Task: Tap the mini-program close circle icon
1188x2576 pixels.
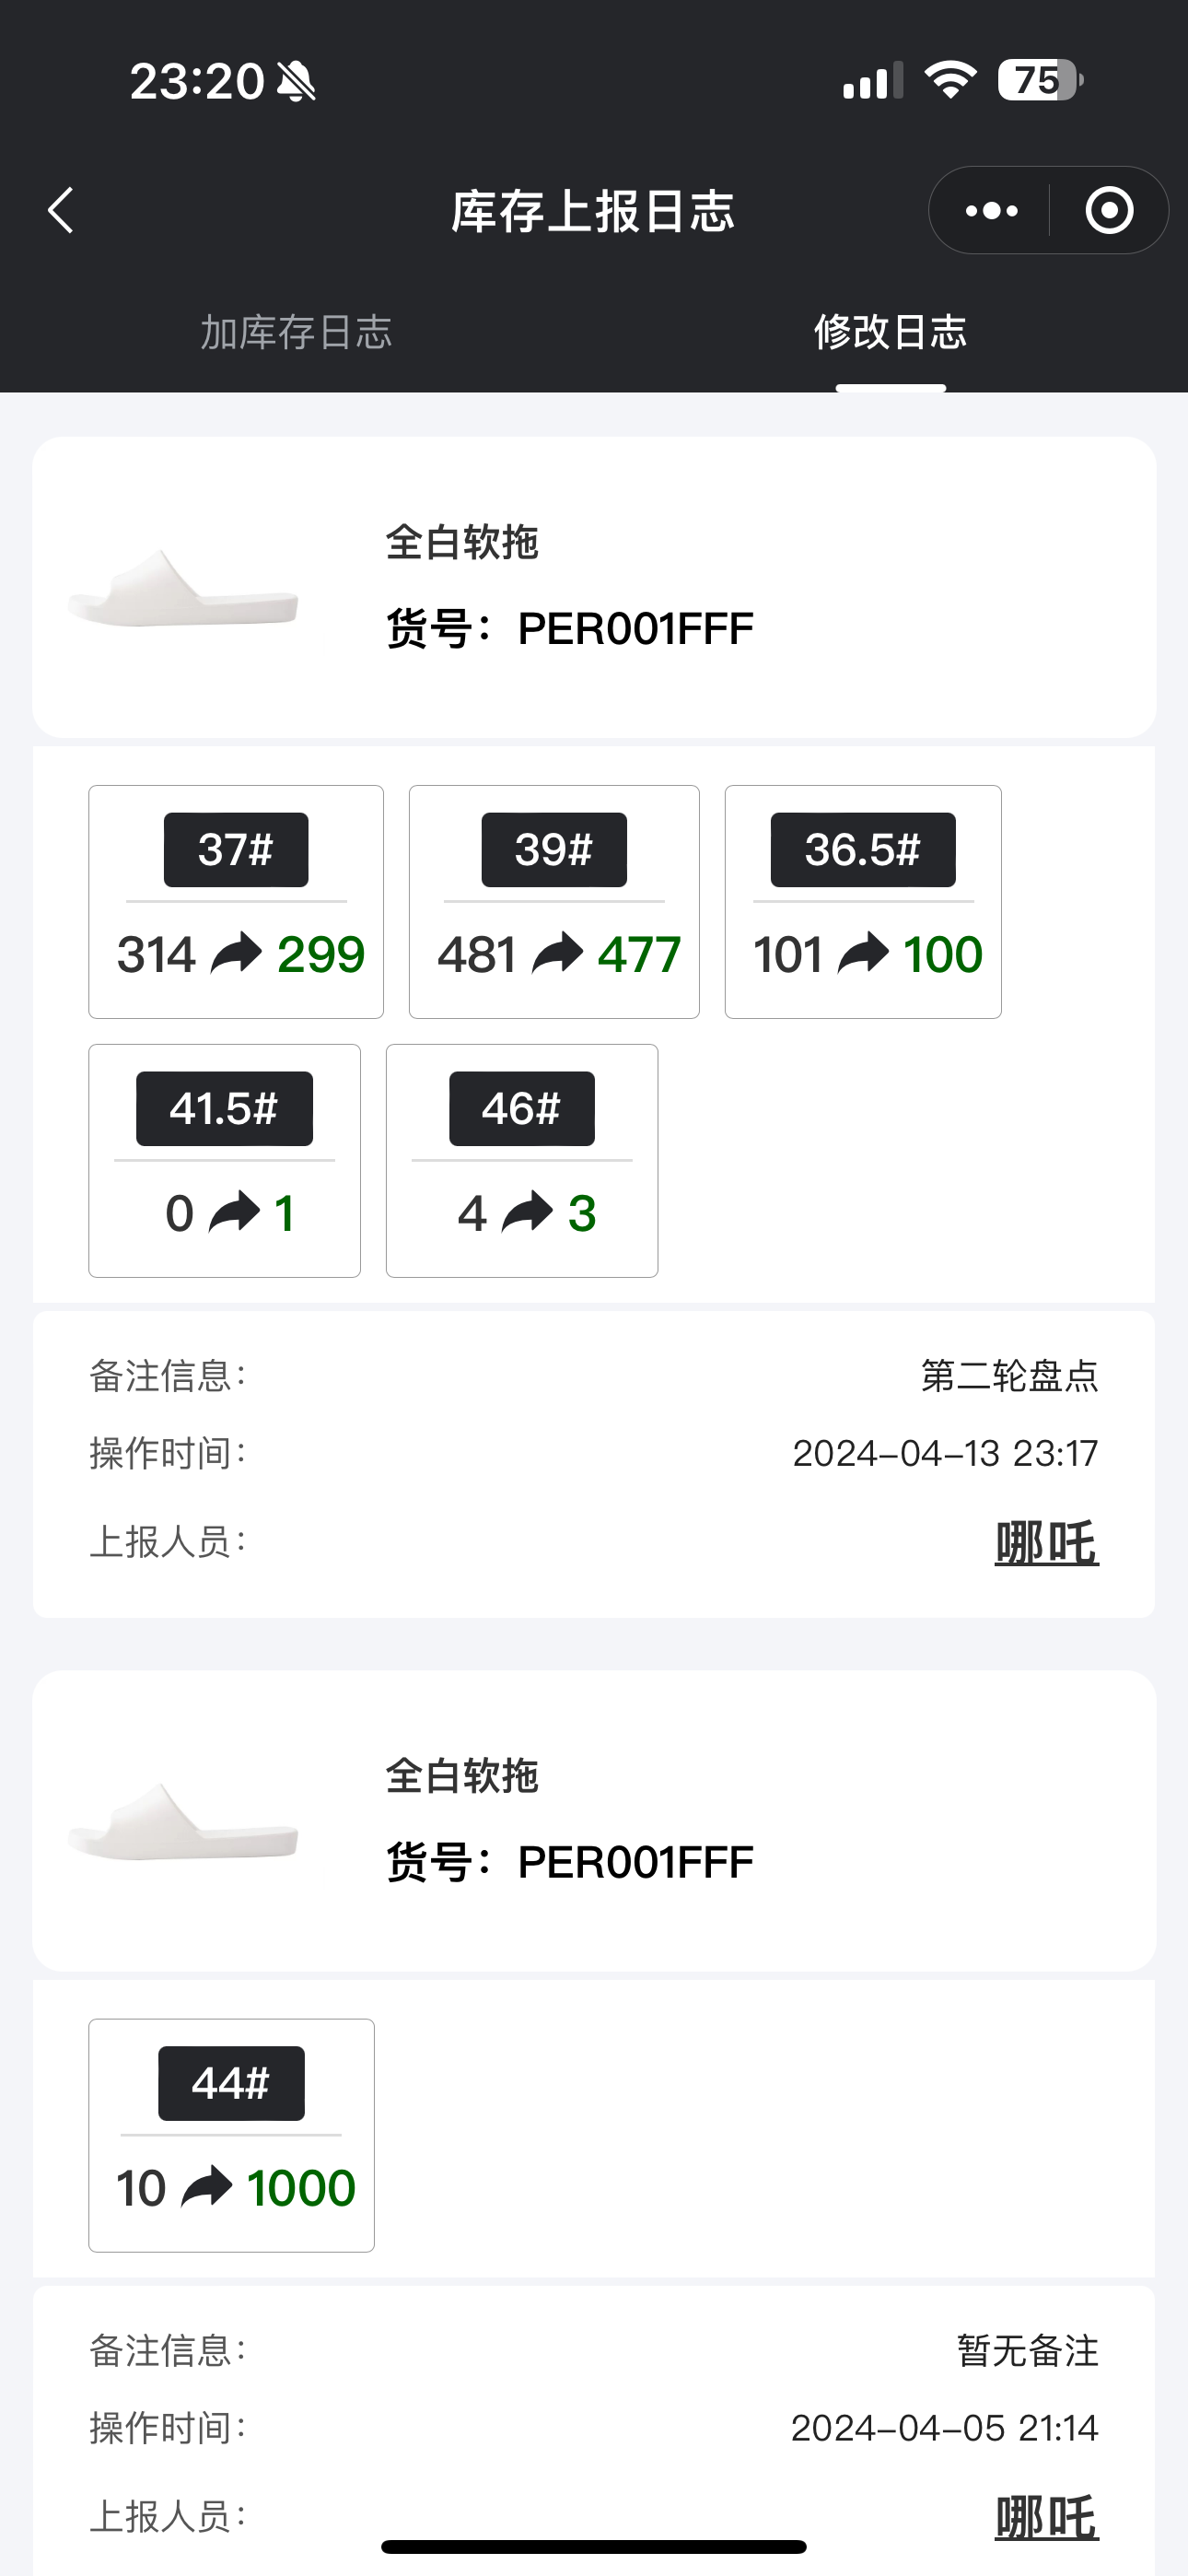Action: click(x=1109, y=210)
